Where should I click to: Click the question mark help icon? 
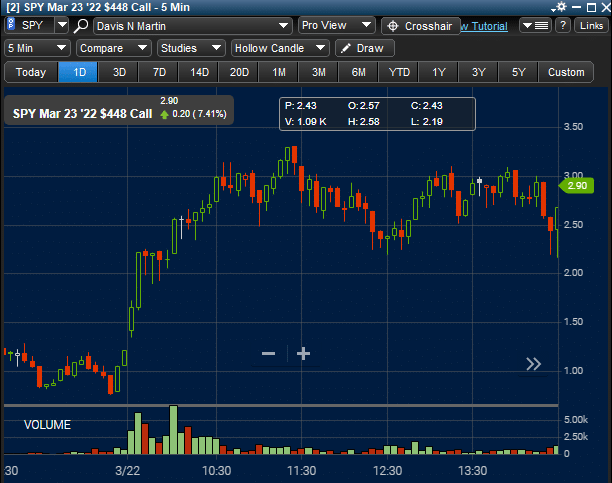coord(563,26)
